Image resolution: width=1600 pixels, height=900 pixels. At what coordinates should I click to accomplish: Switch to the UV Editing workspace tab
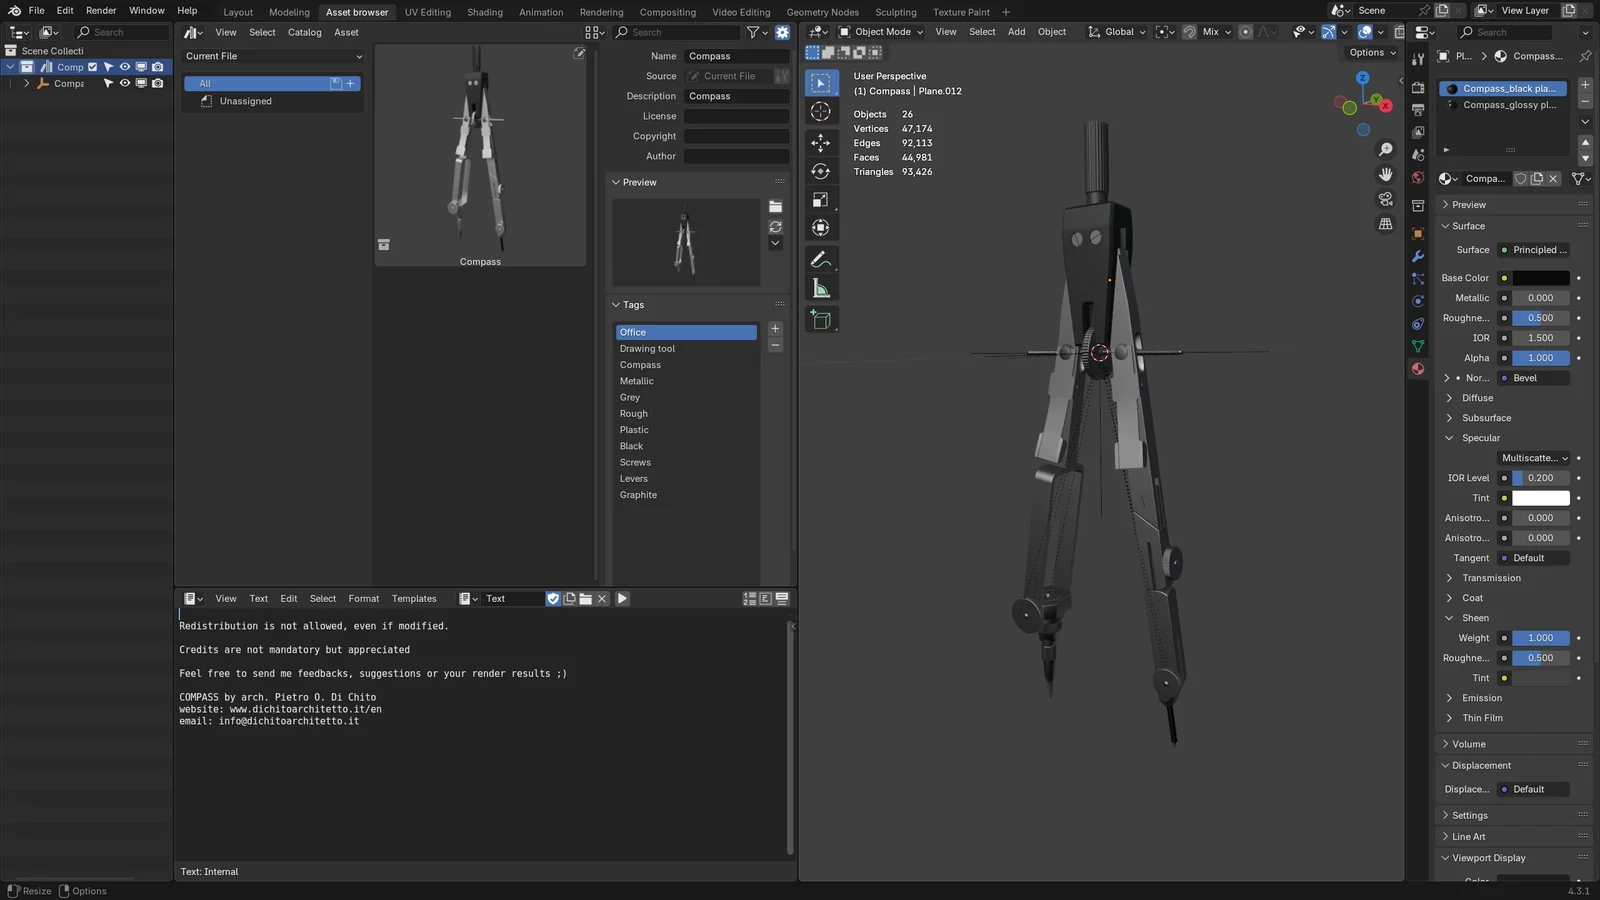[427, 12]
